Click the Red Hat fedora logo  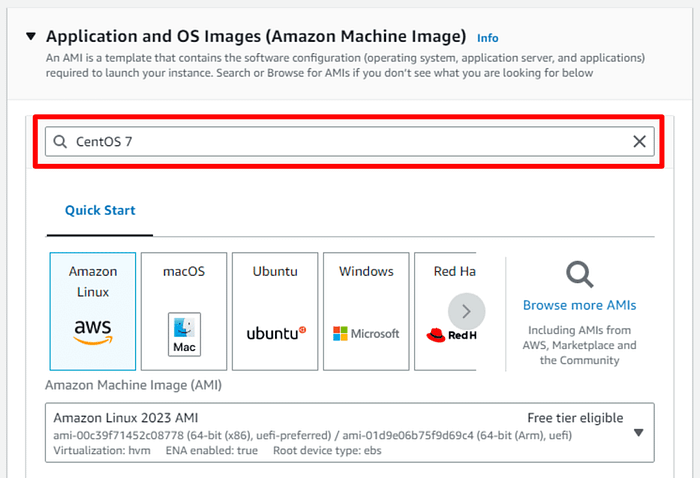pyautogui.click(x=436, y=335)
